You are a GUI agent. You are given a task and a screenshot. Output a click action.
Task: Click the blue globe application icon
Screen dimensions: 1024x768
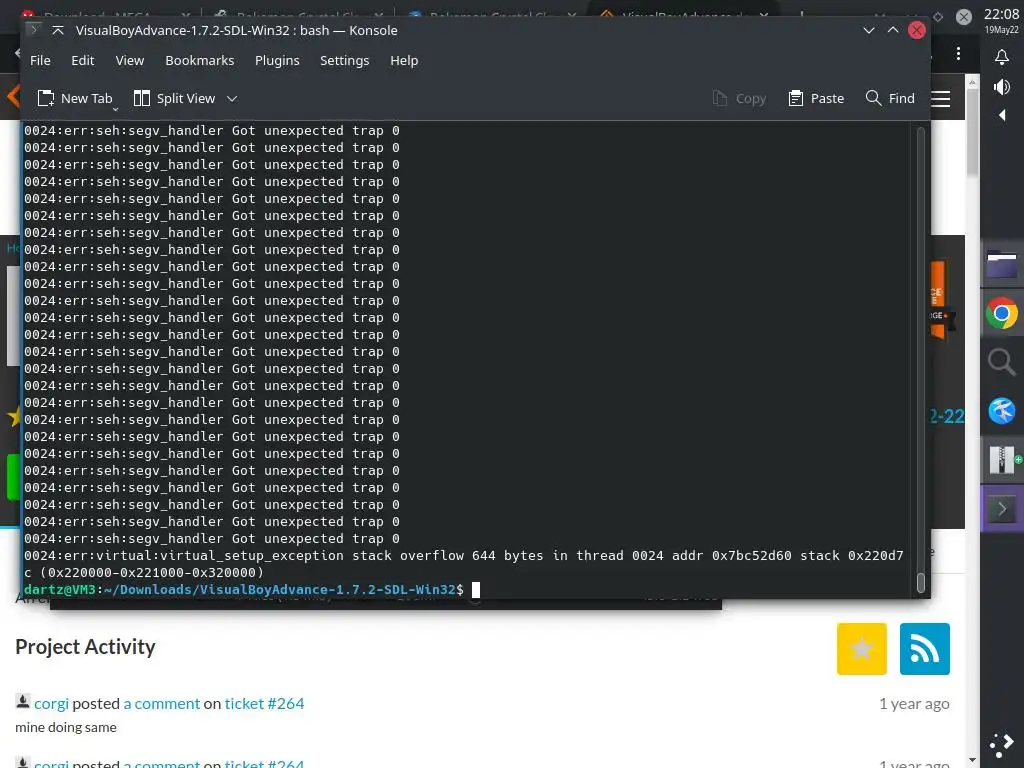click(x=1002, y=411)
